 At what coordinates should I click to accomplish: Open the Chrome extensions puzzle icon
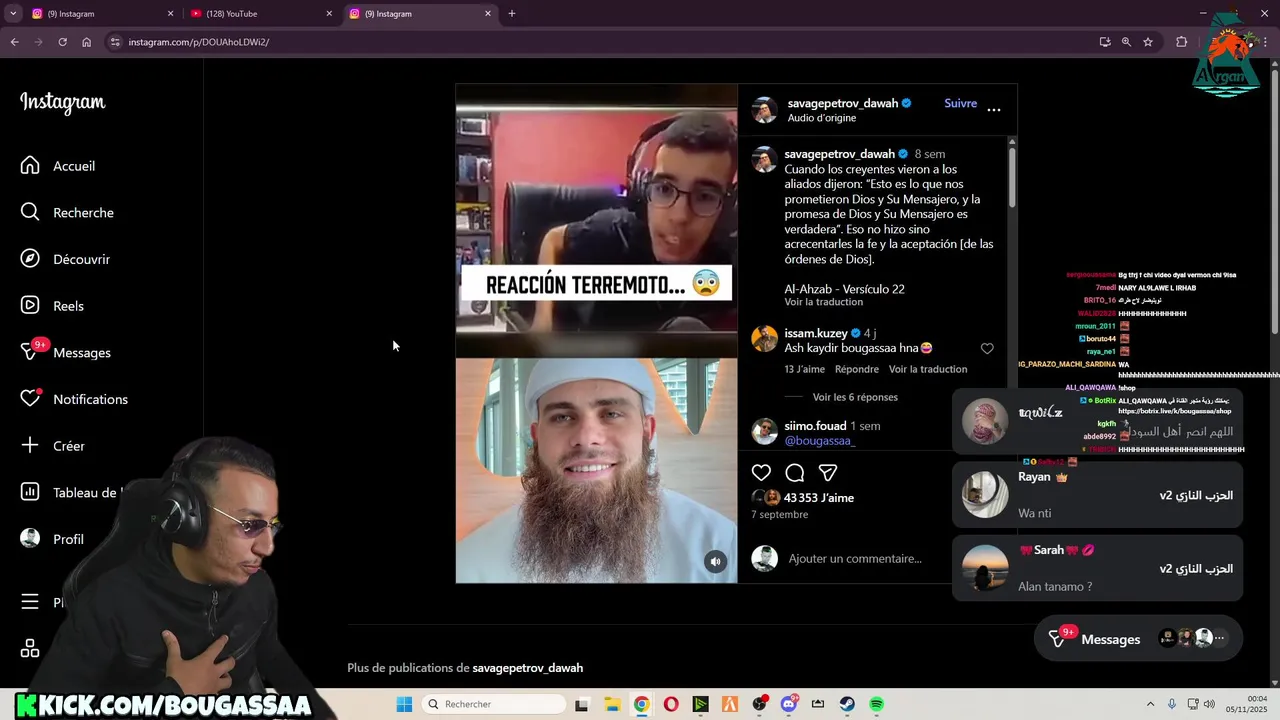pyautogui.click(x=1182, y=42)
